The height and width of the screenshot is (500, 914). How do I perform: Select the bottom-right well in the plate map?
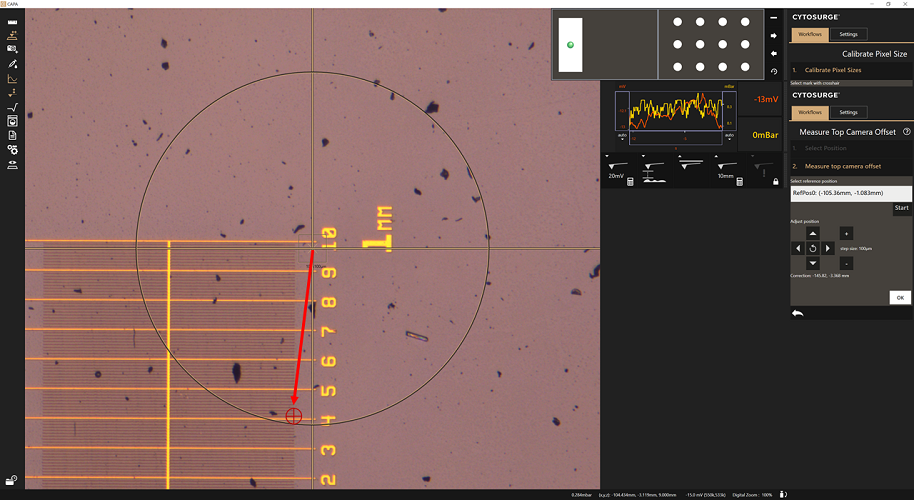745,67
